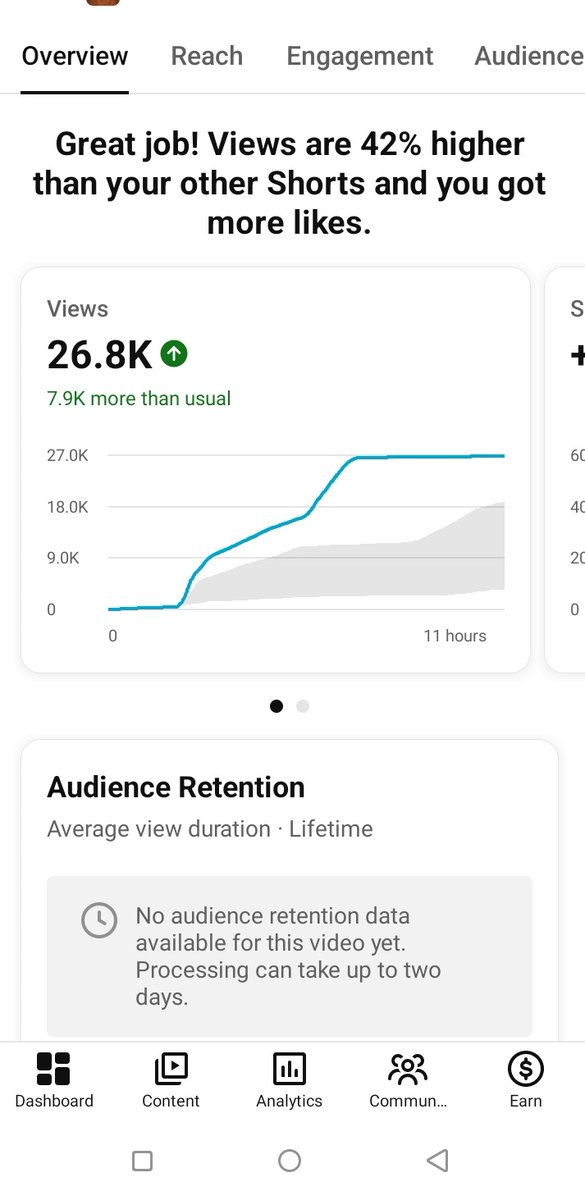Open the Content section icon
585x1200 pixels.
[171, 1069]
